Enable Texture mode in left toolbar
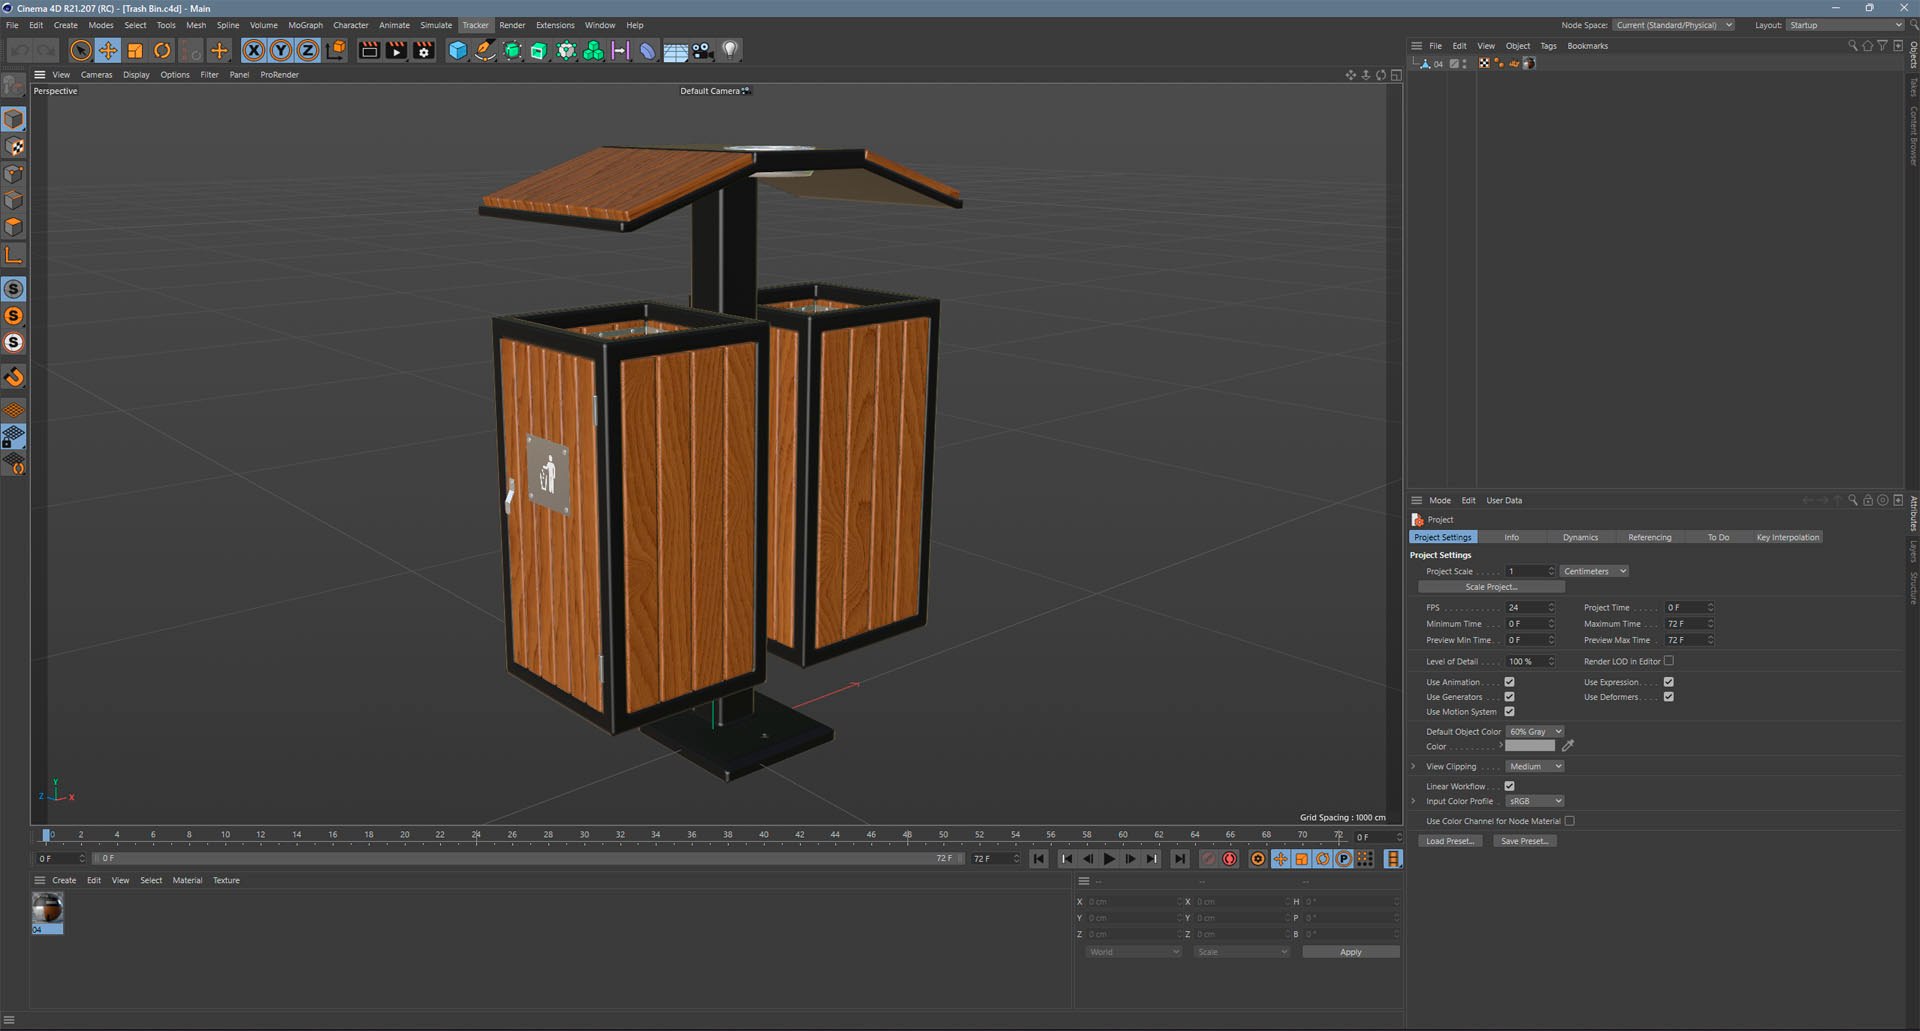The height and width of the screenshot is (1031, 1920). tap(14, 147)
